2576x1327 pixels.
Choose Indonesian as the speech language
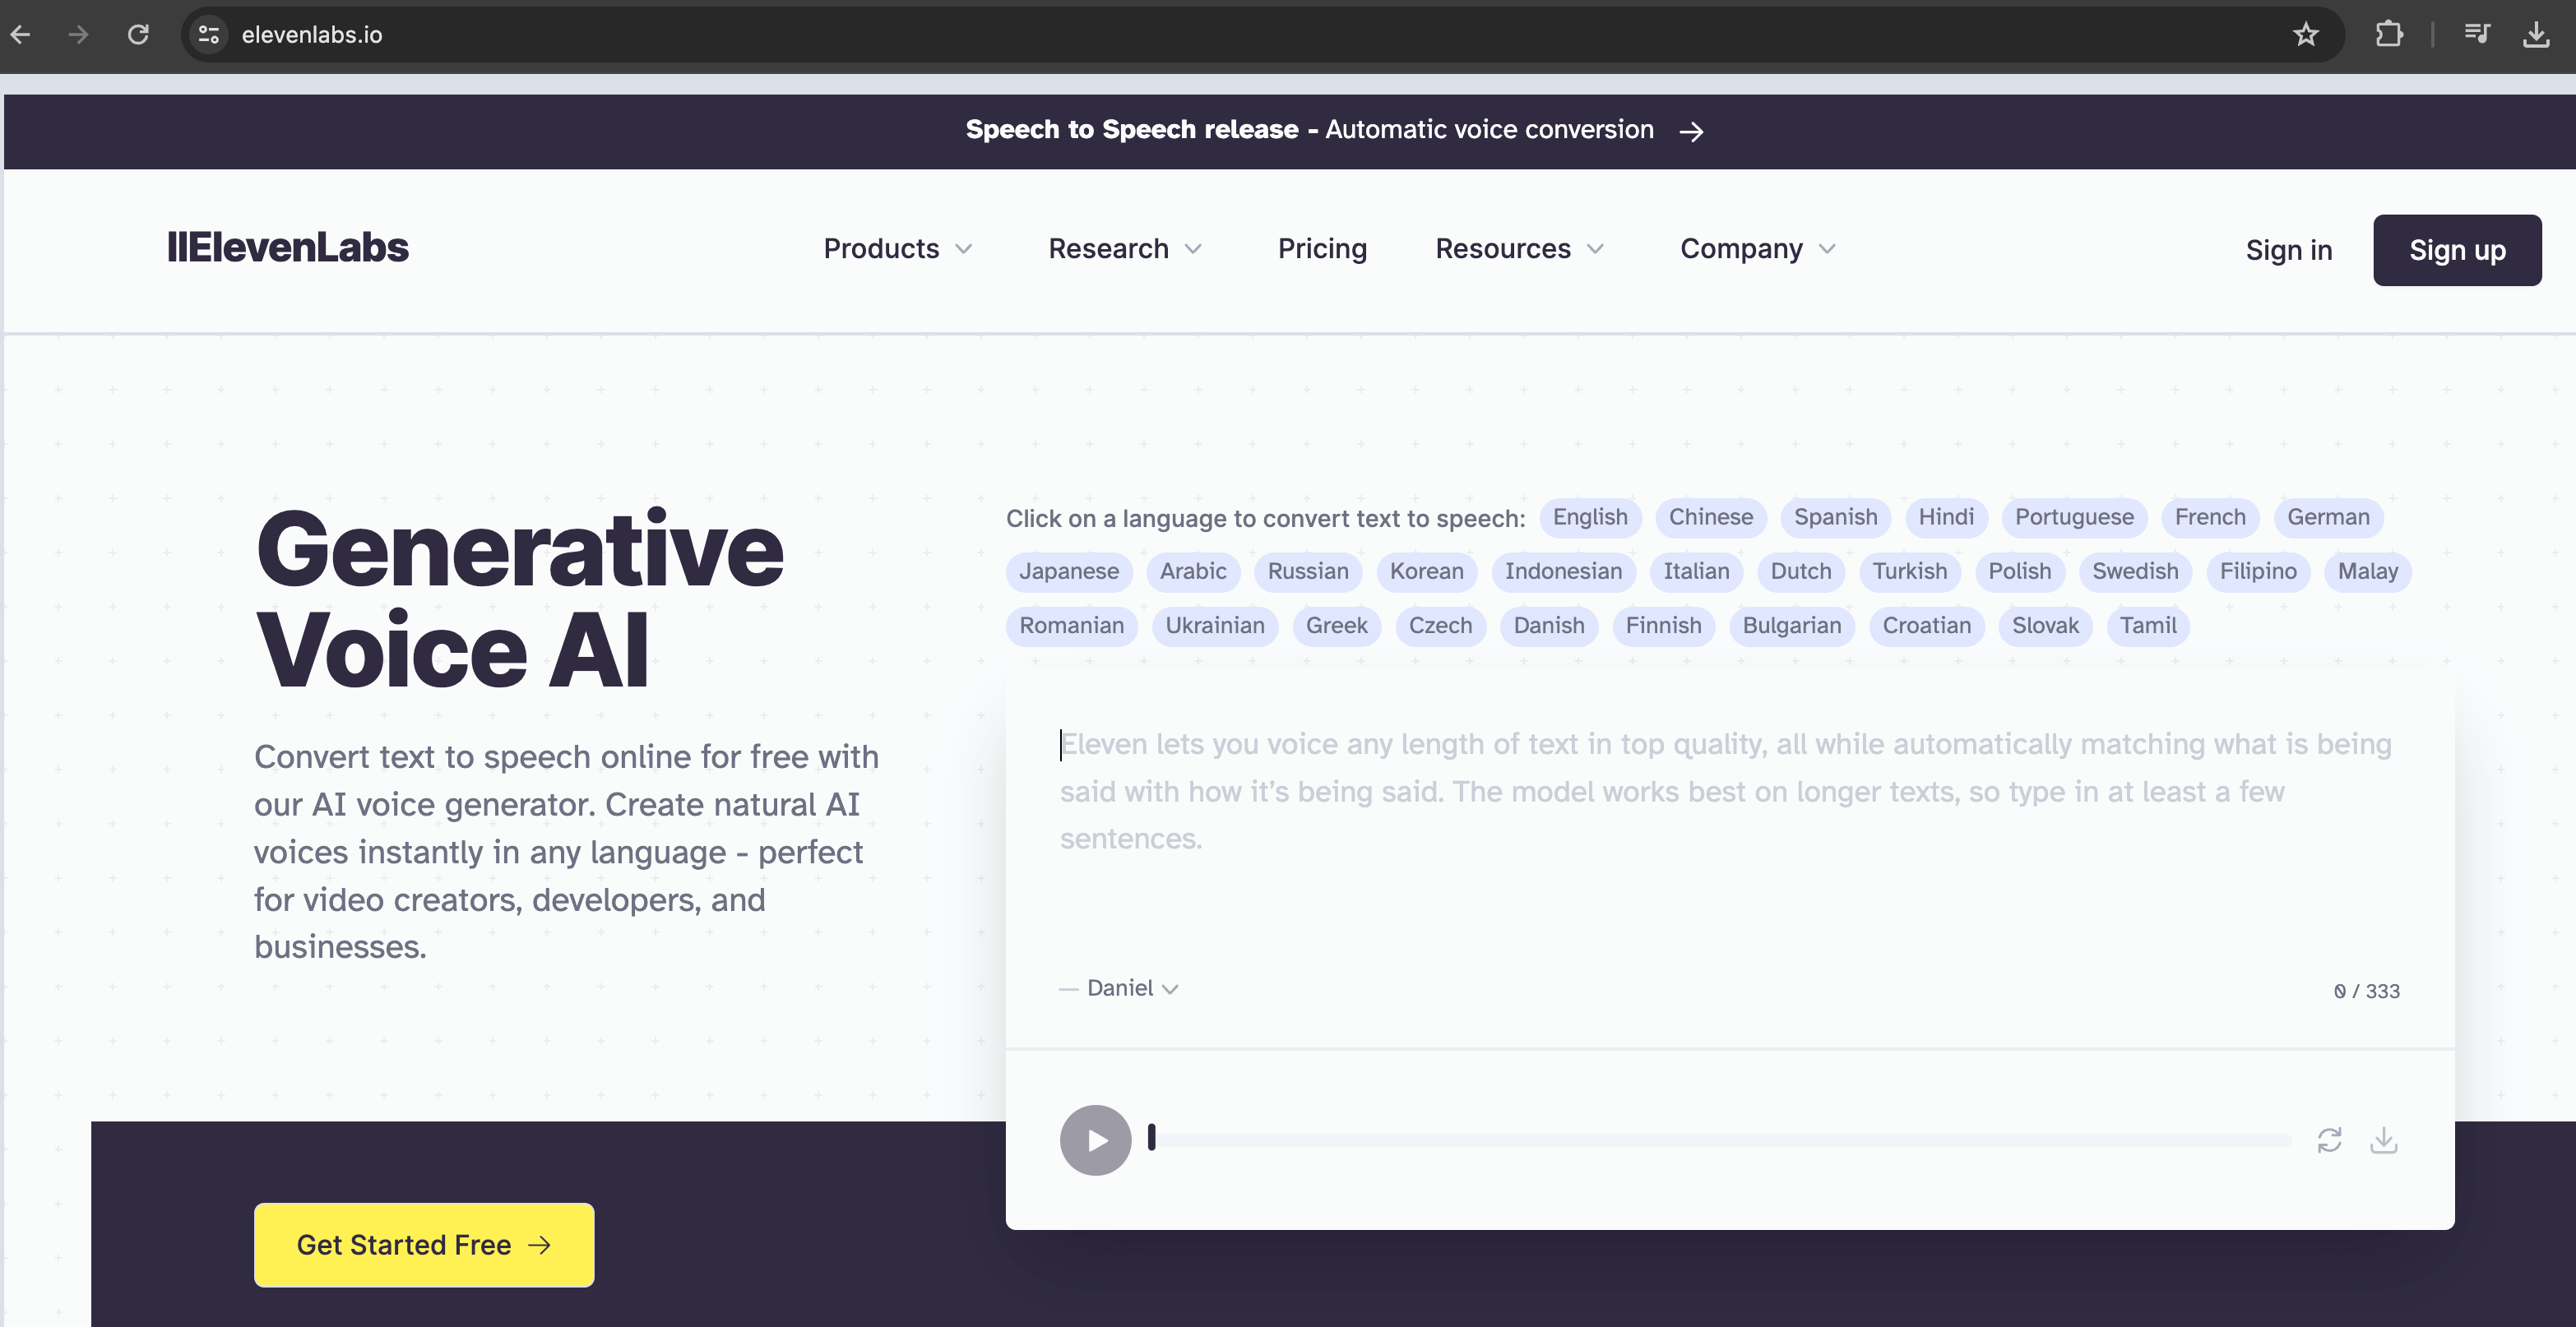click(x=1563, y=571)
